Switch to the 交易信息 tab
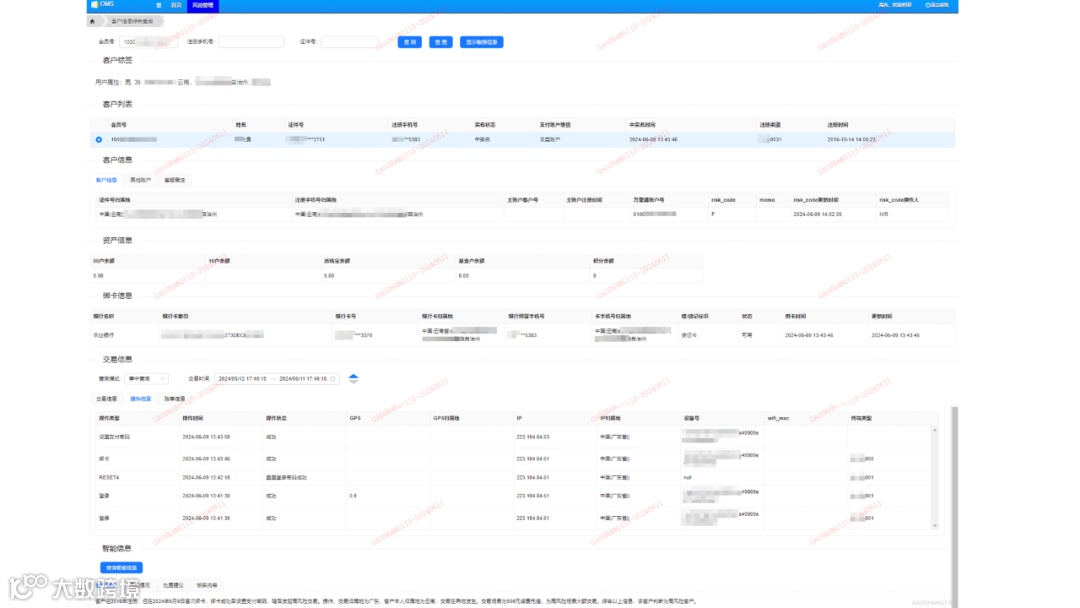 106,399
